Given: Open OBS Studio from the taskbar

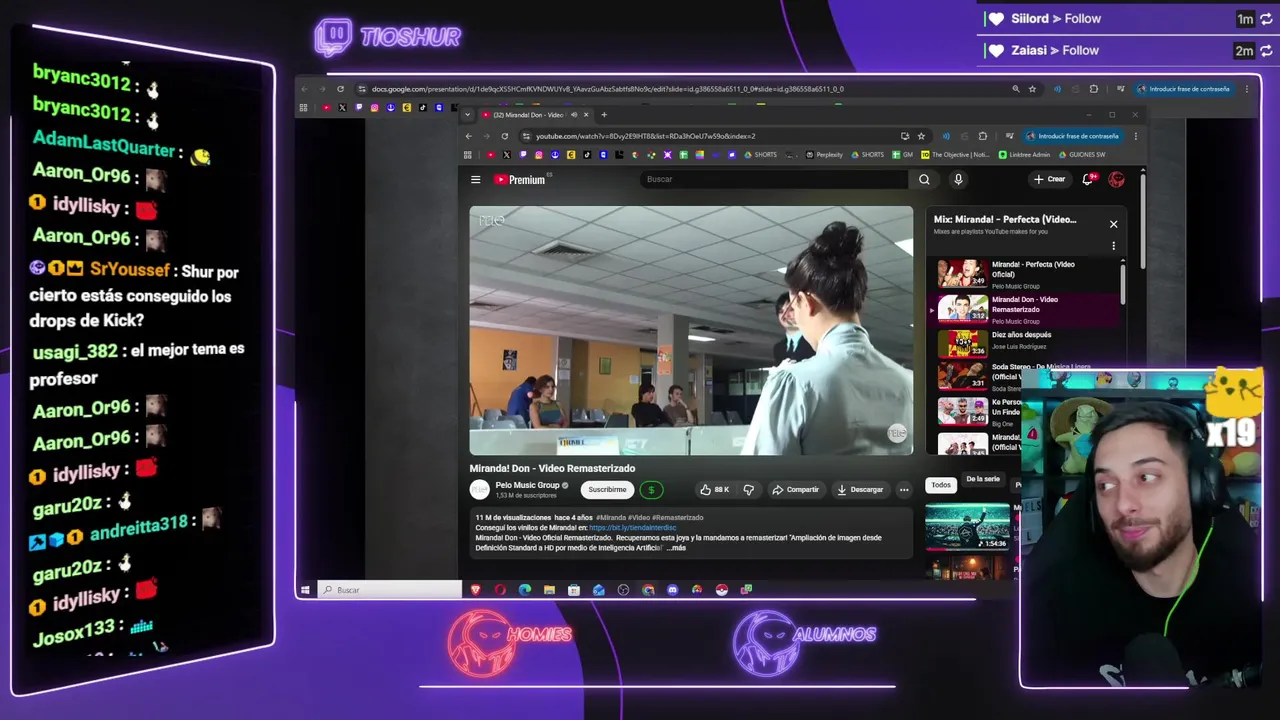Looking at the screenshot, I should coord(623,590).
